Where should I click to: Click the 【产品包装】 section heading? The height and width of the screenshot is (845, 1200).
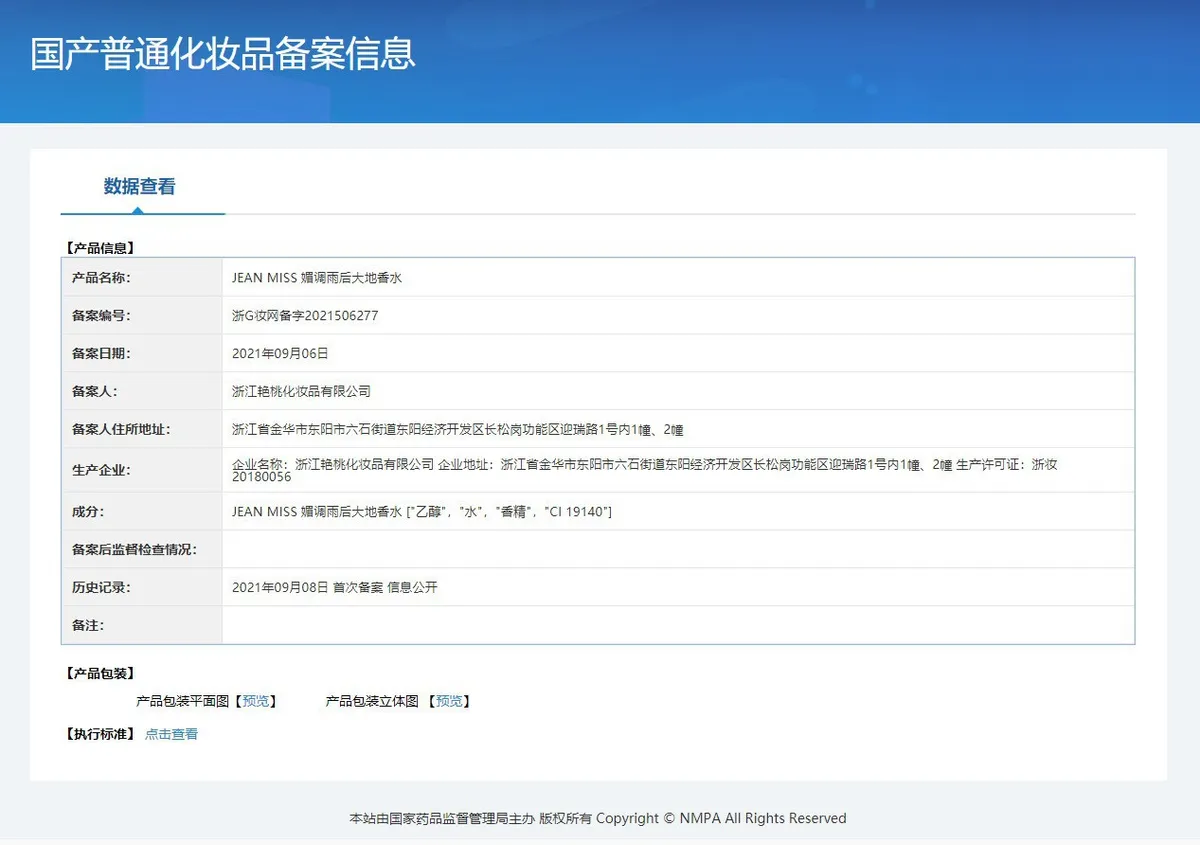tap(99, 673)
